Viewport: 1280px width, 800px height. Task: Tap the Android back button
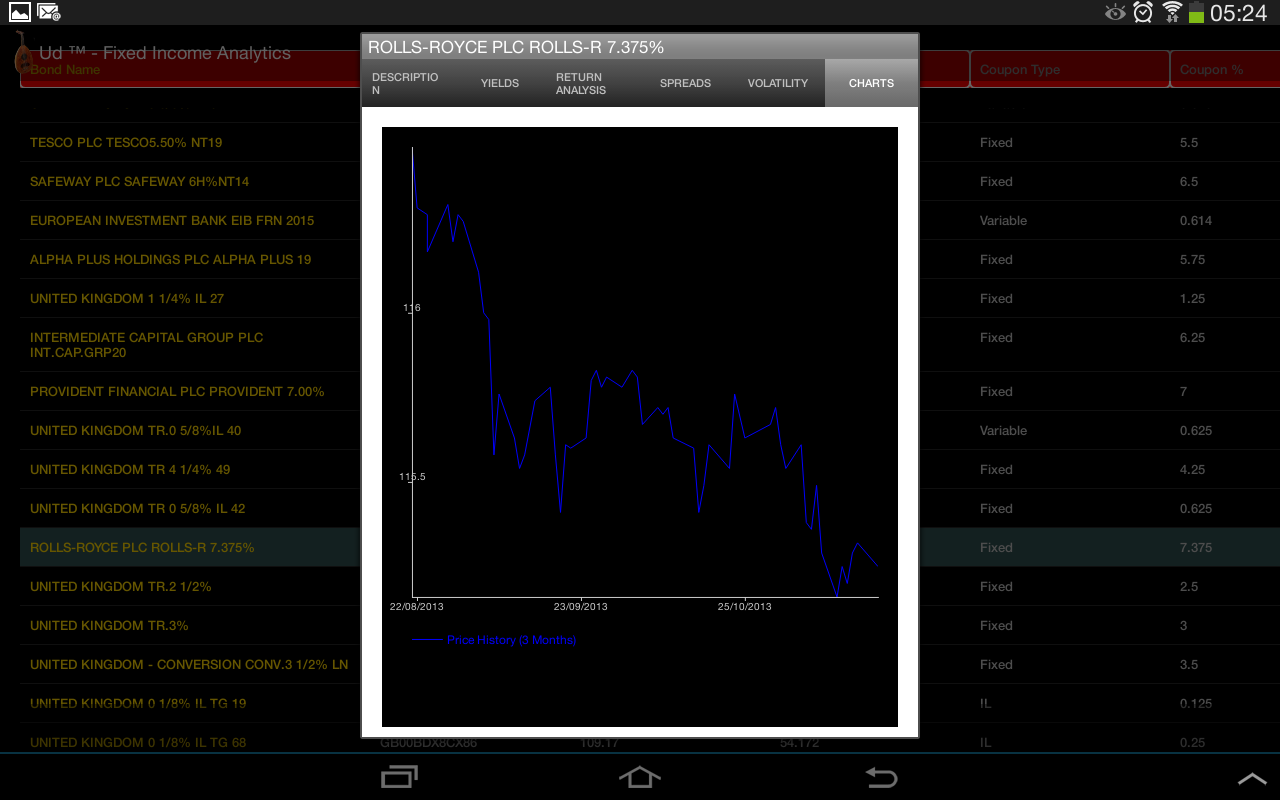click(x=881, y=777)
